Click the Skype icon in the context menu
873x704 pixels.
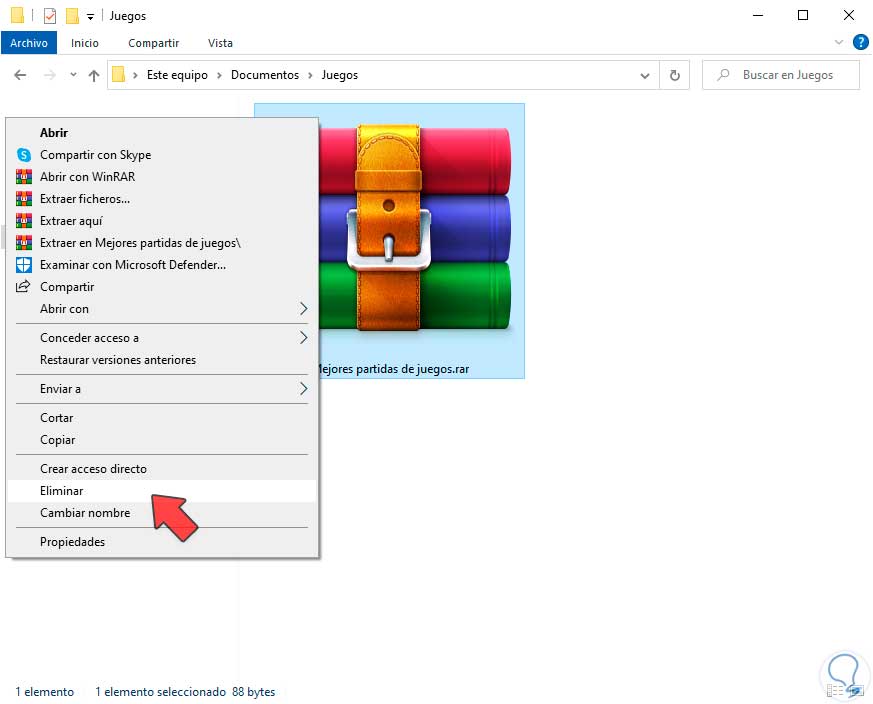(23, 155)
